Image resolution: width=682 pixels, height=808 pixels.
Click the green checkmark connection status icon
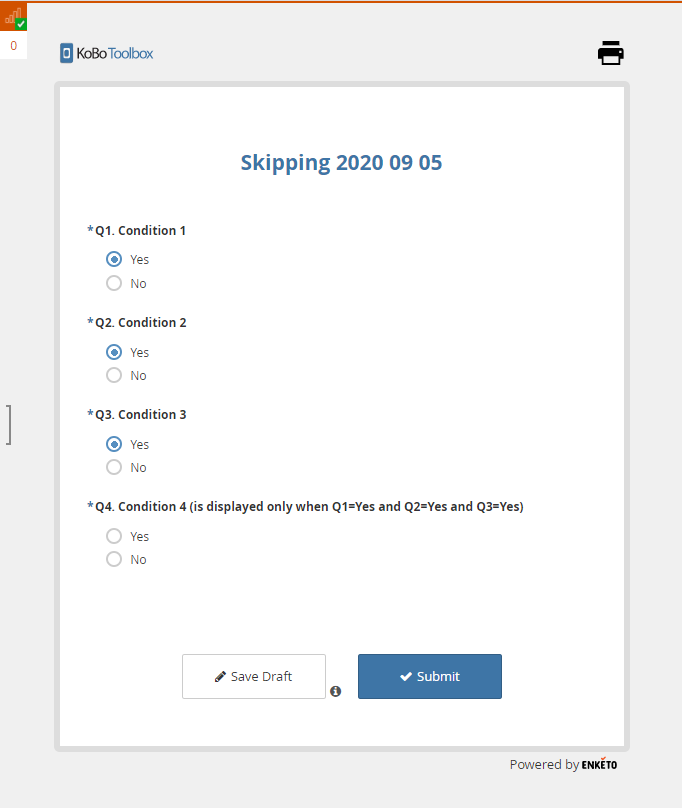[22, 23]
